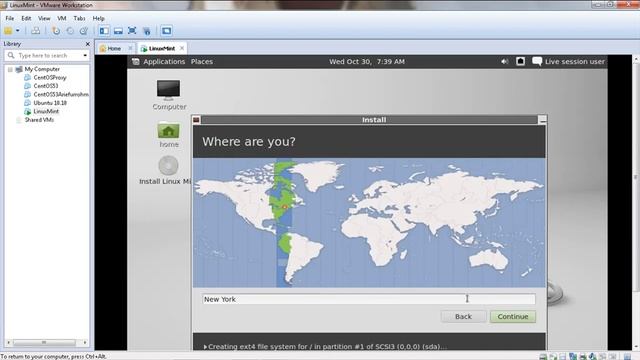Click the library scrollbar left arrow
Screen dimensions: 640x360
click(x=9, y=342)
